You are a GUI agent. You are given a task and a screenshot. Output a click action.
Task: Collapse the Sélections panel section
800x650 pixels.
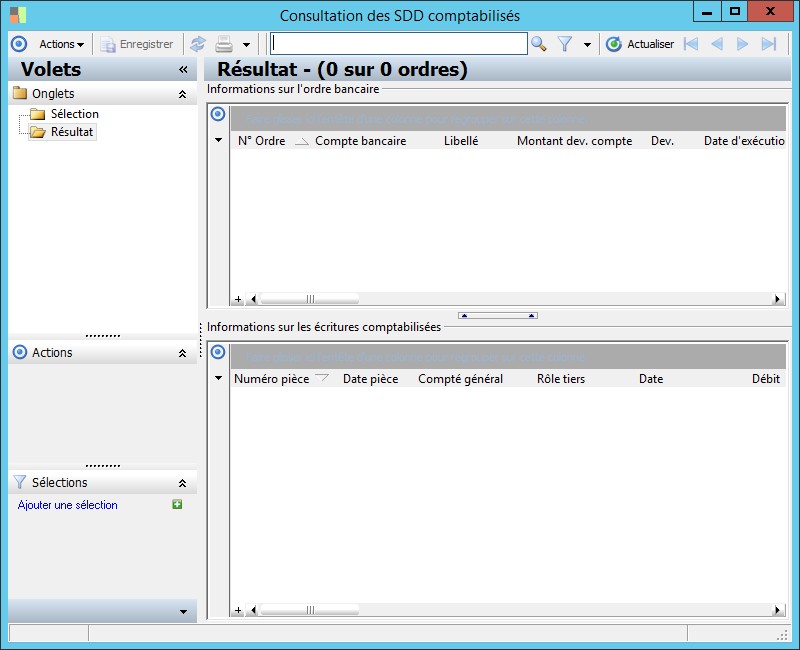(x=182, y=483)
